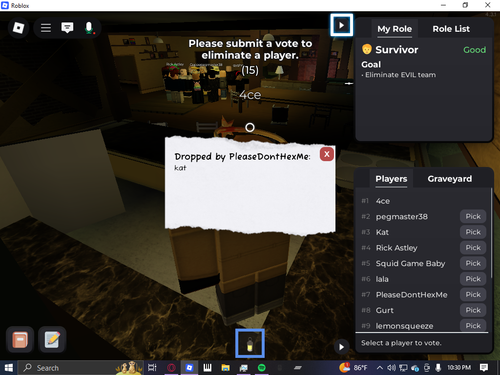Pick Rick Astley to vote
The height and width of the screenshot is (375, 500).
click(473, 248)
